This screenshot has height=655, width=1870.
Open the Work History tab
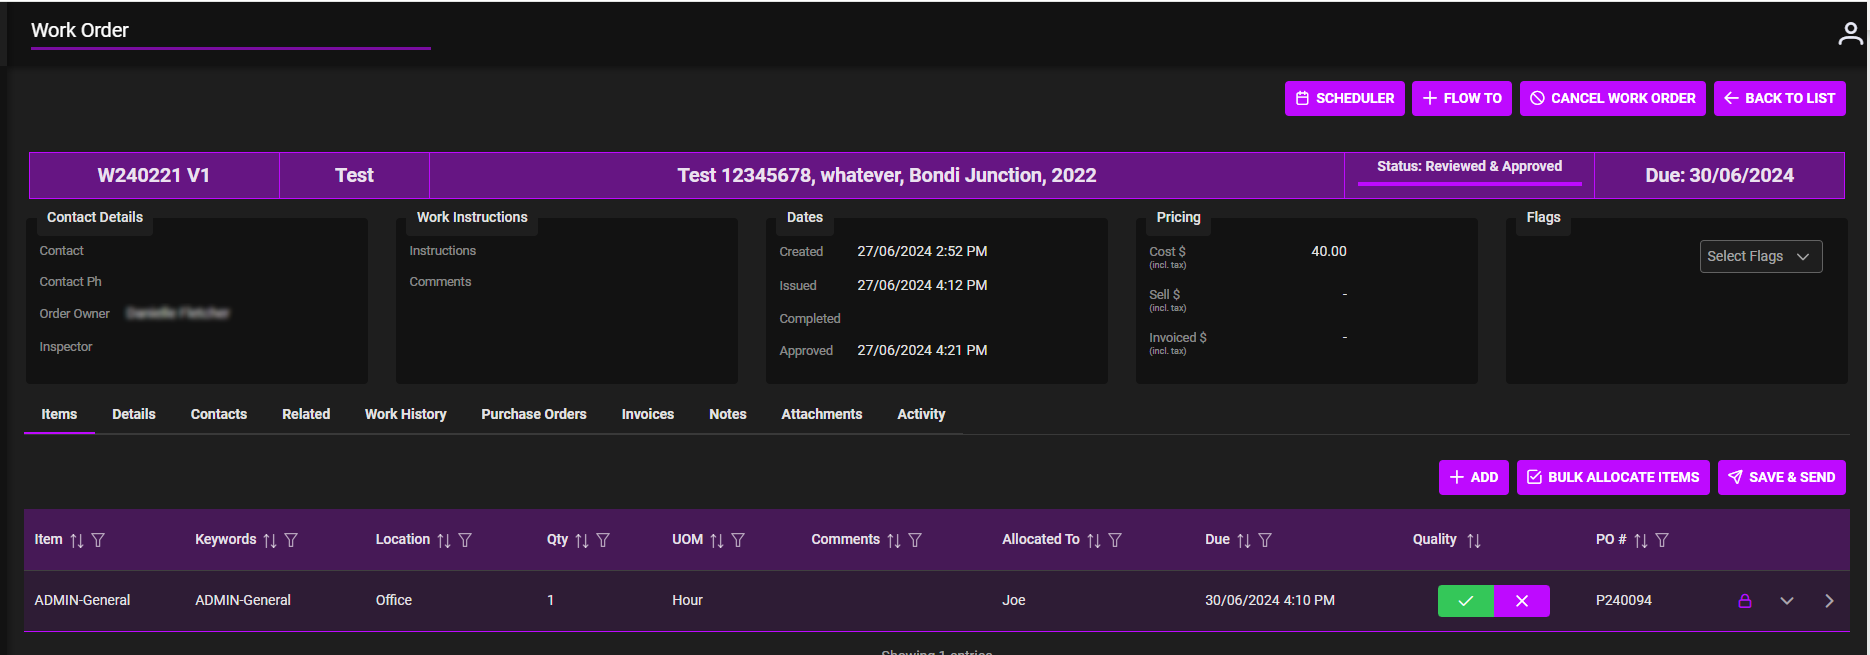click(405, 414)
